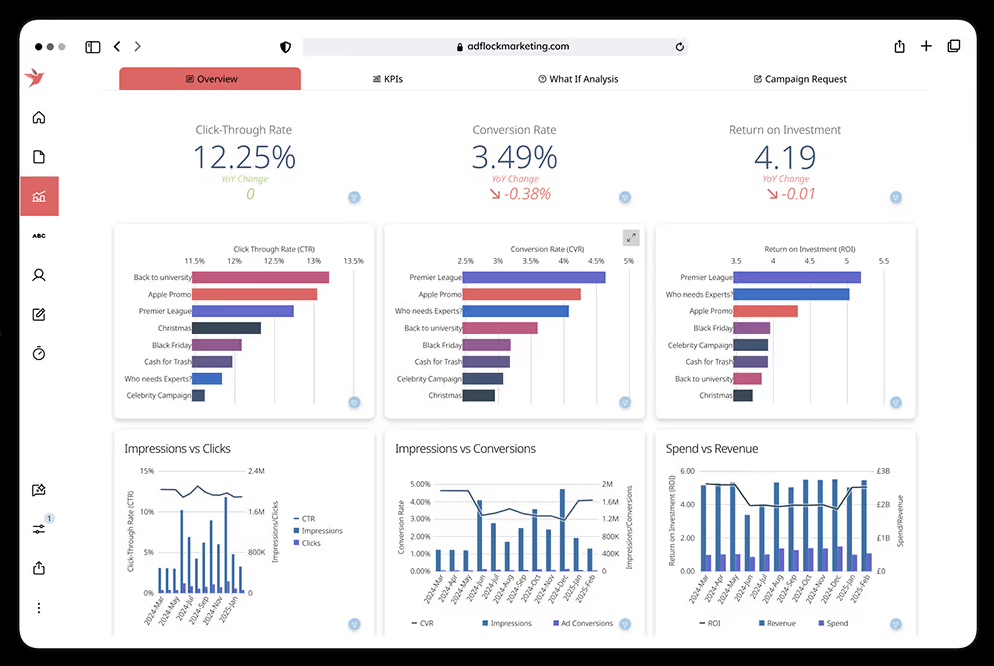Toggle the Revenue legend in Spend vs Revenue

[x=776, y=623]
